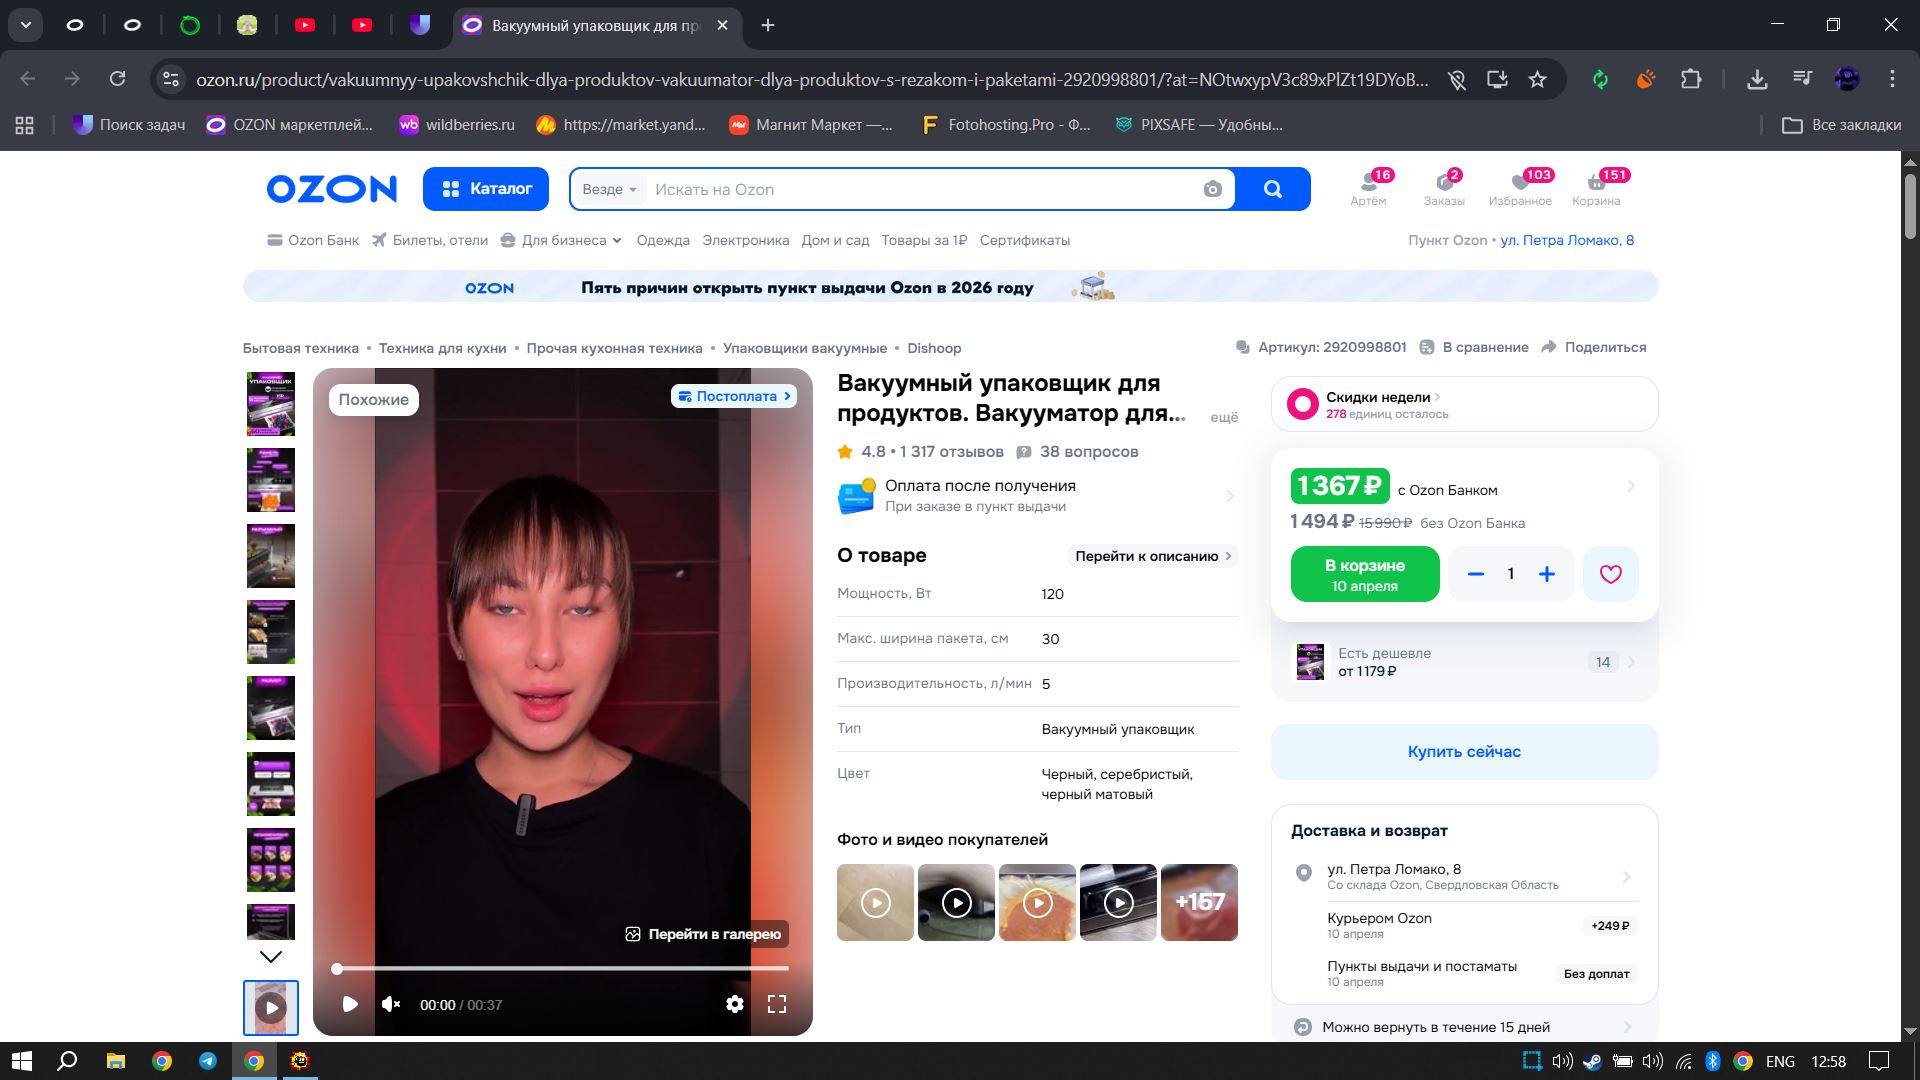Open Электроника navigation item
Viewport: 1920px width, 1080px height.
pyautogui.click(x=745, y=240)
